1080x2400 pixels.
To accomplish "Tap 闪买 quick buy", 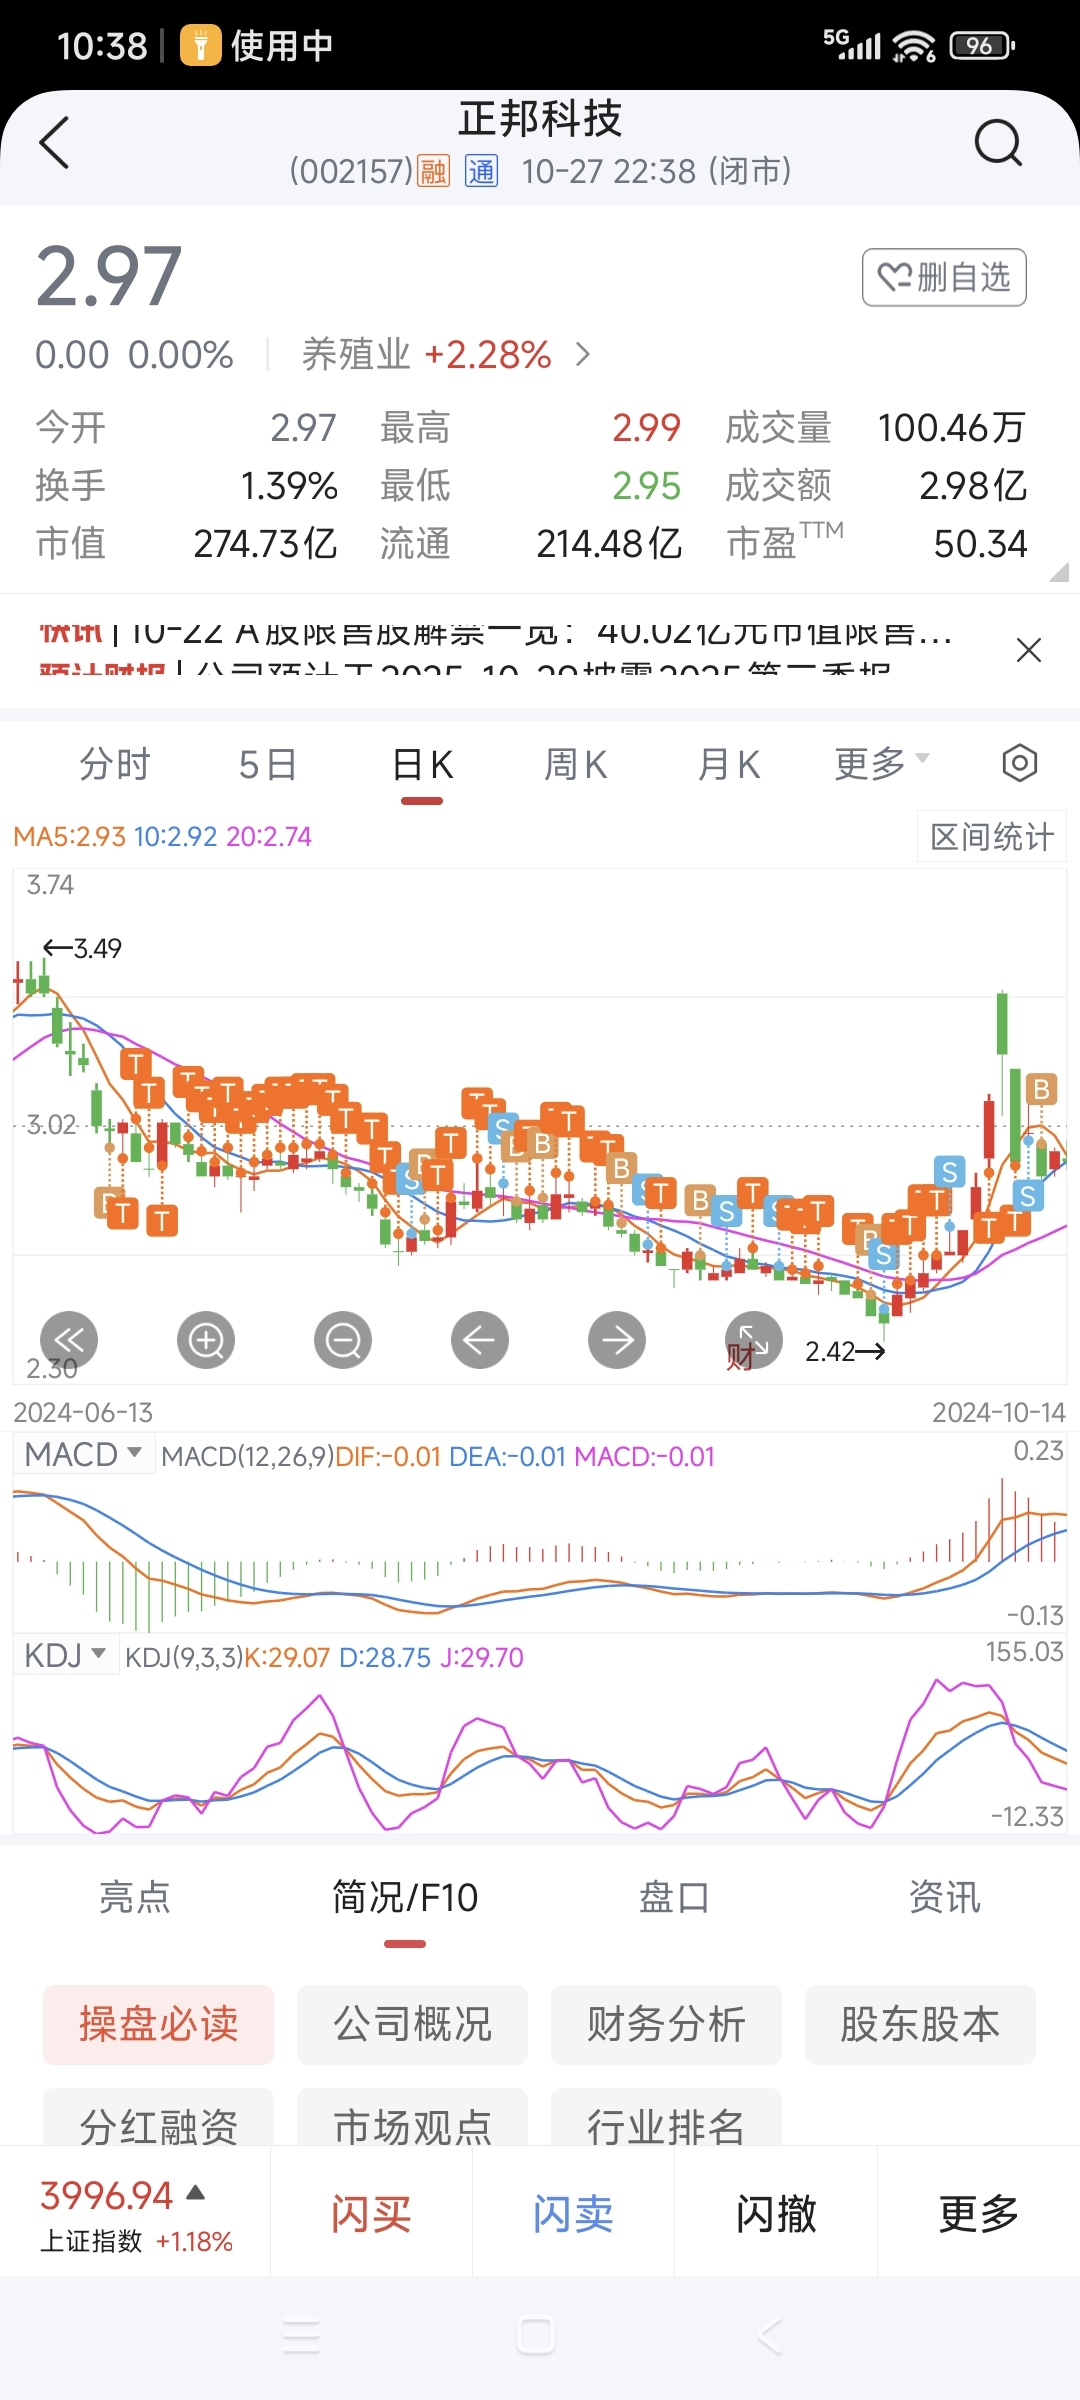I will coord(372,2214).
